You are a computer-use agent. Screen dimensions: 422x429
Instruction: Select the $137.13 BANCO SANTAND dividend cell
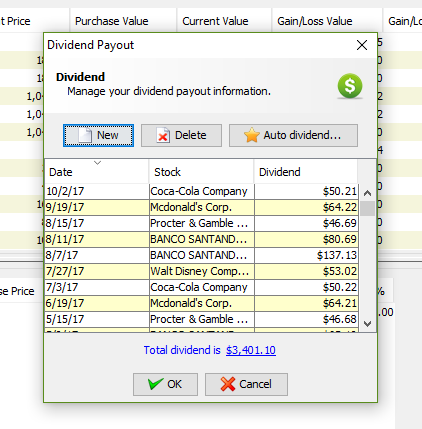[x=306, y=255]
